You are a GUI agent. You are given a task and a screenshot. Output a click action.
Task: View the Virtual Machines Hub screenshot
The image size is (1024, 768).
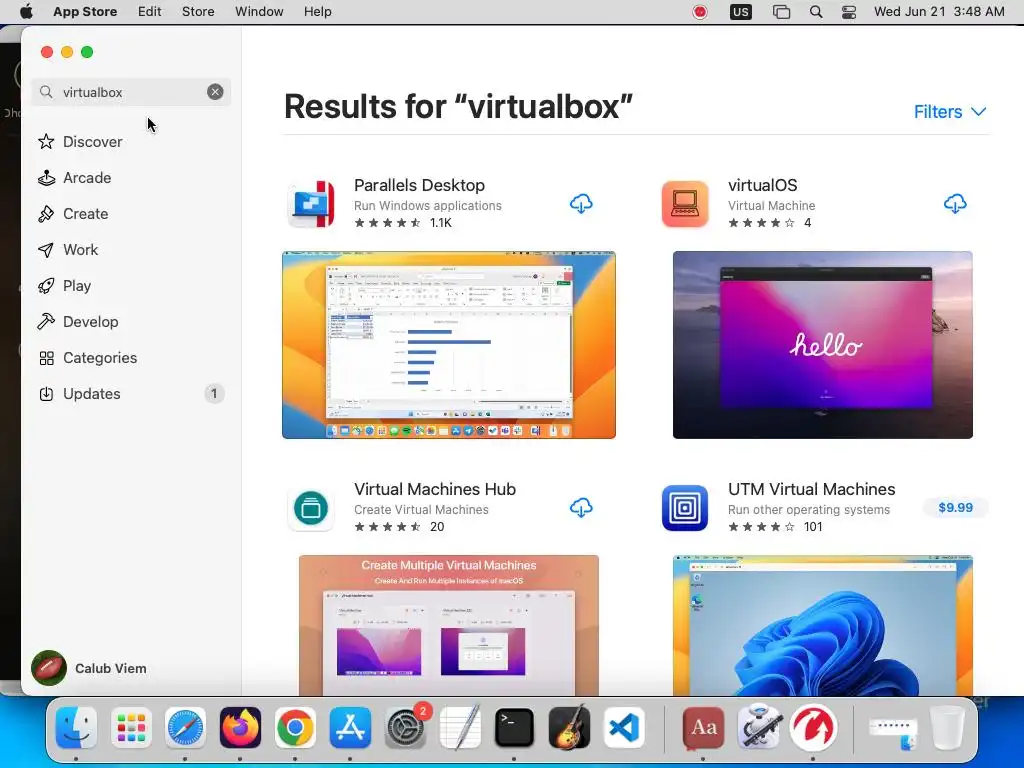point(449,625)
